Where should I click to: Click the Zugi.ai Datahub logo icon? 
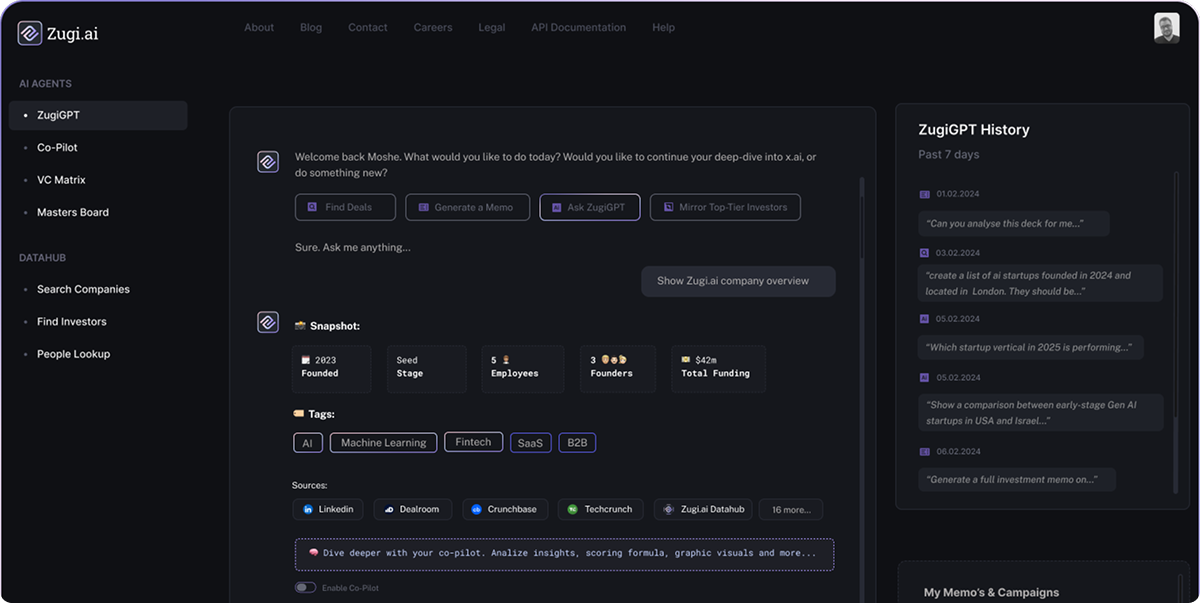tap(669, 509)
